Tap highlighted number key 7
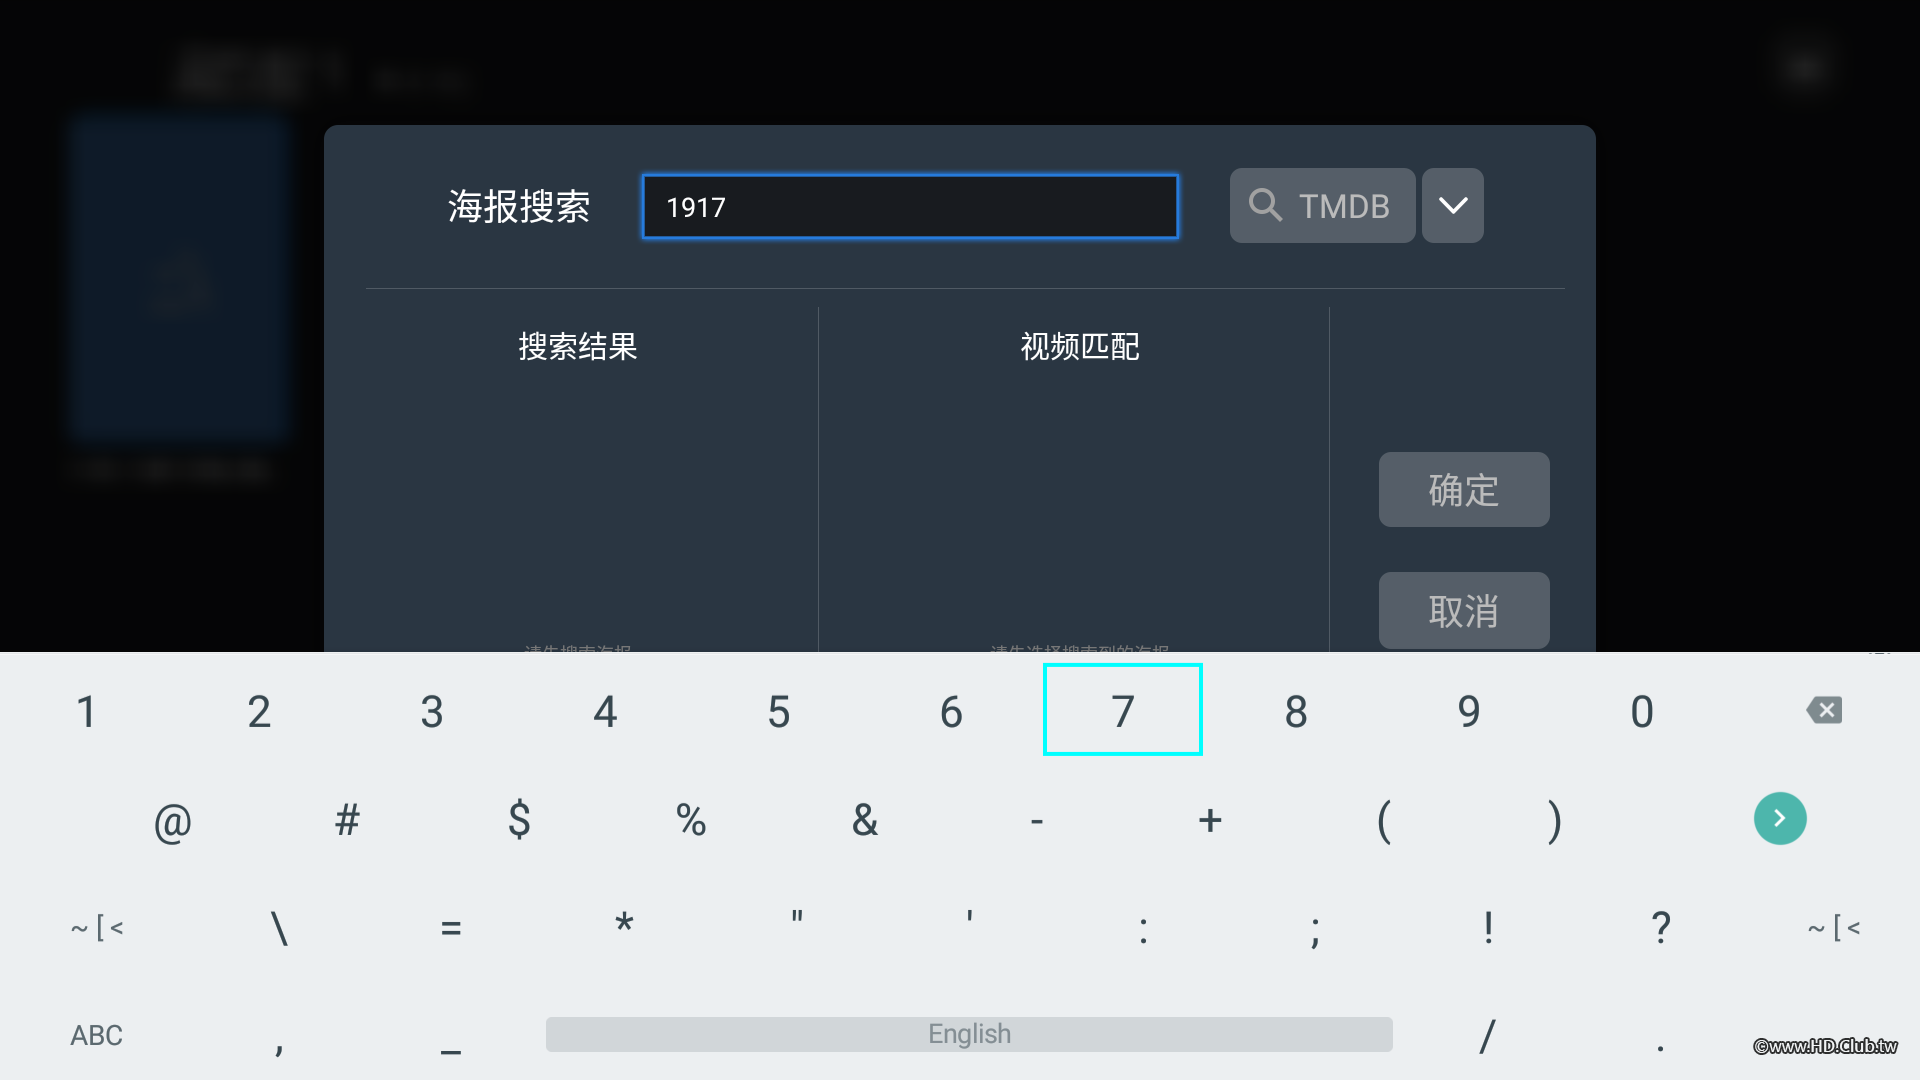Image resolution: width=1920 pixels, height=1080 pixels. [x=1123, y=710]
